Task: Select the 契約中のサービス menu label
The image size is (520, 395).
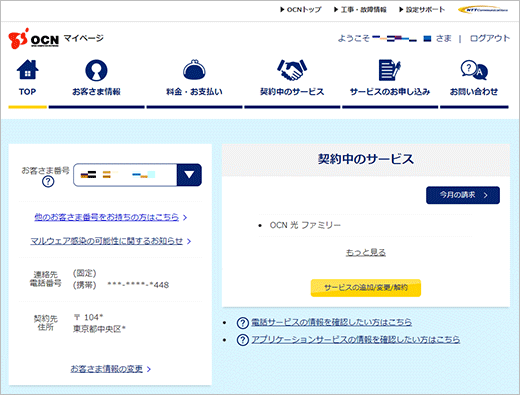Action: click(x=292, y=92)
